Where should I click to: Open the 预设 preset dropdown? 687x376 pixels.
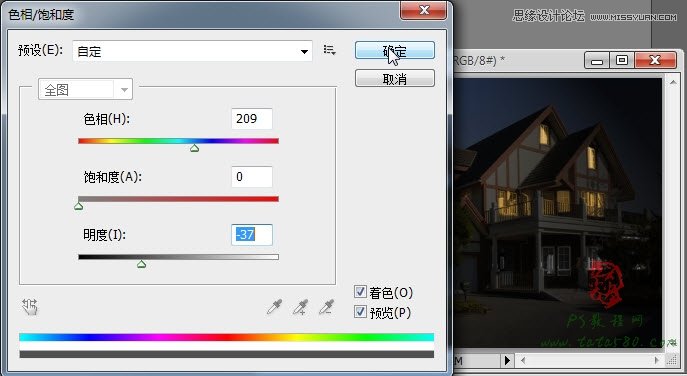tap(192, 51)
